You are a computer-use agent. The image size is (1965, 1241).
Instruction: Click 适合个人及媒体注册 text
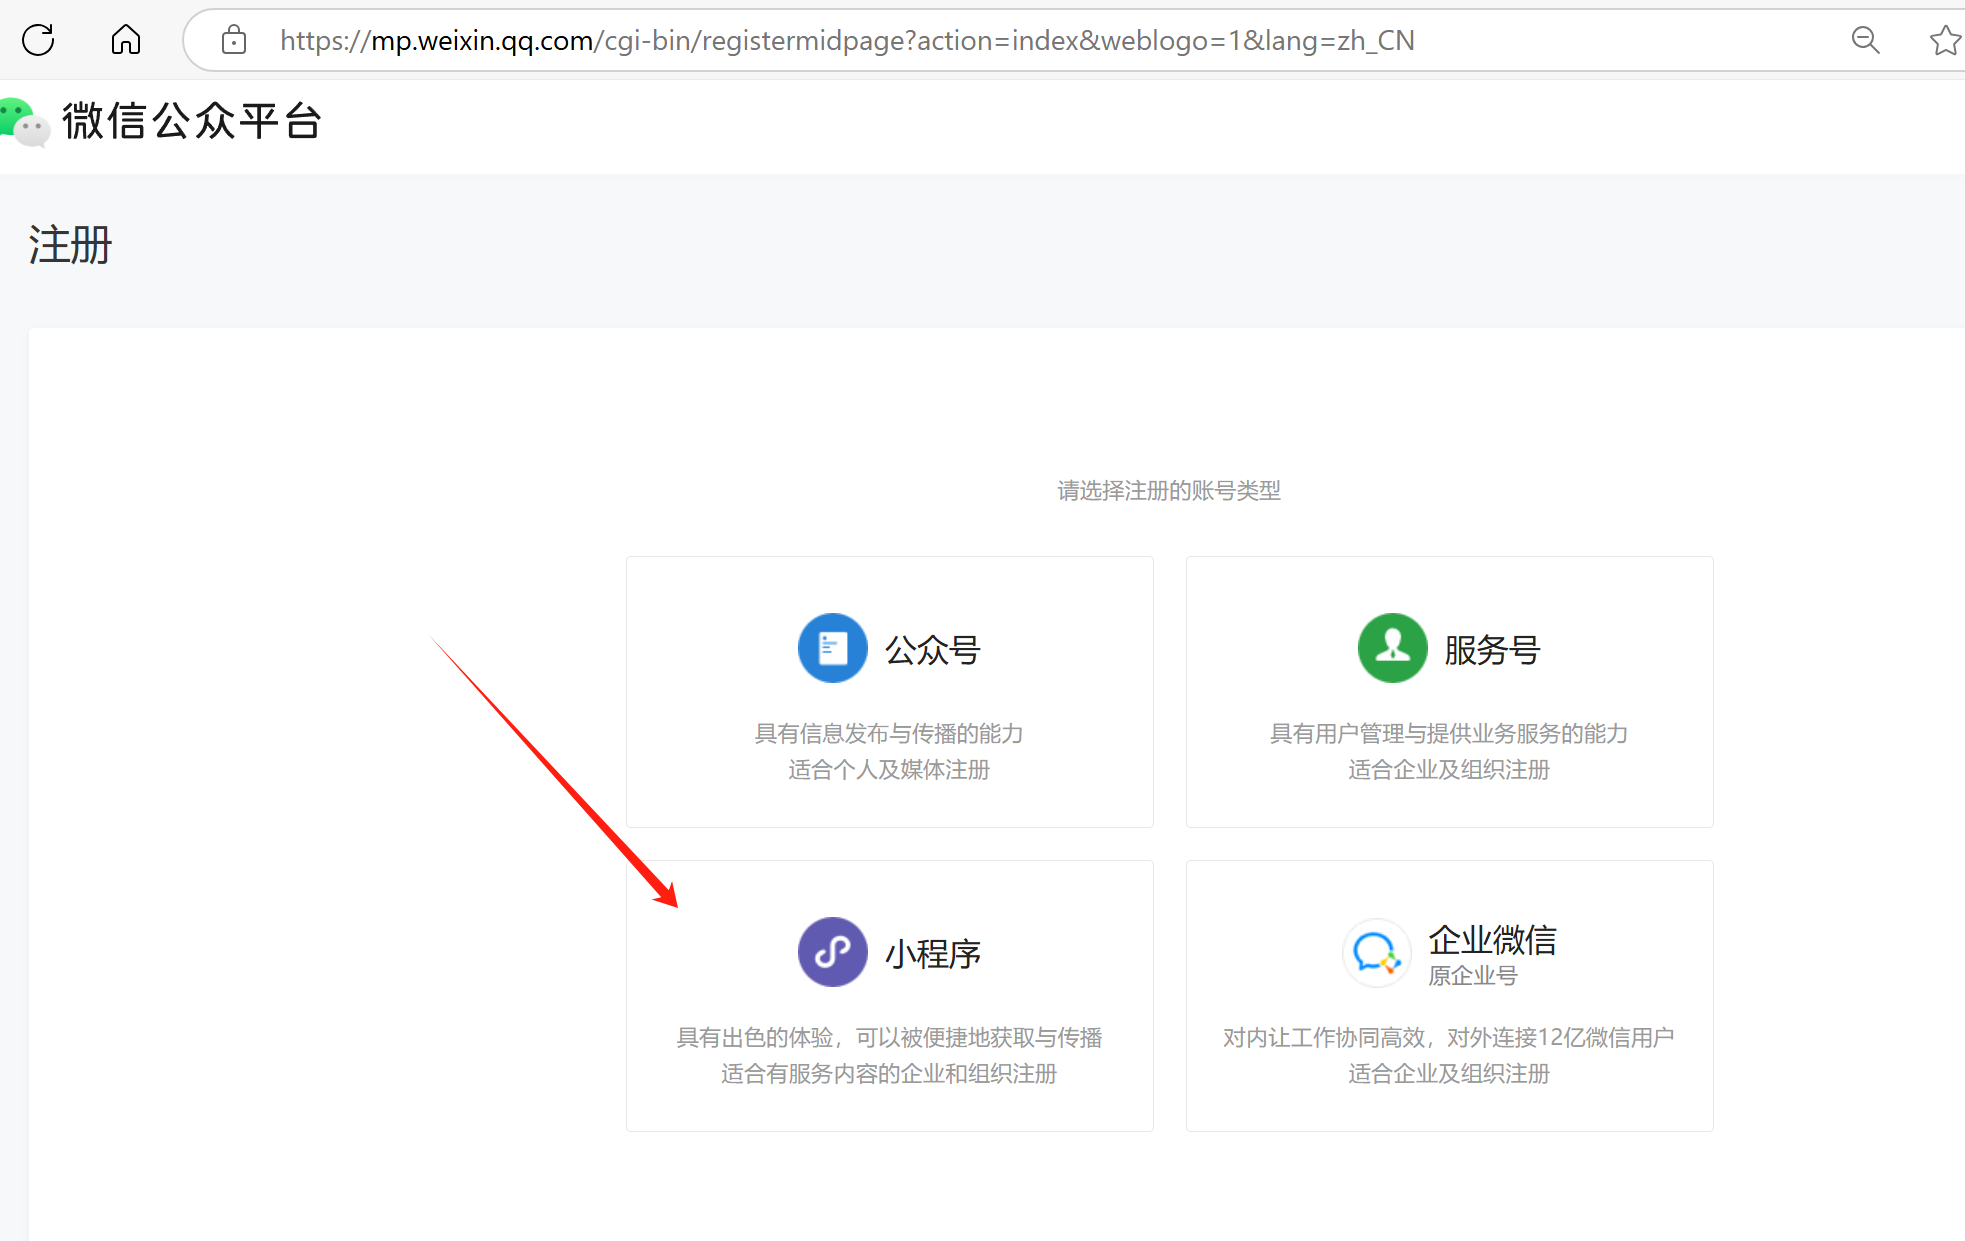coord(889,770)
